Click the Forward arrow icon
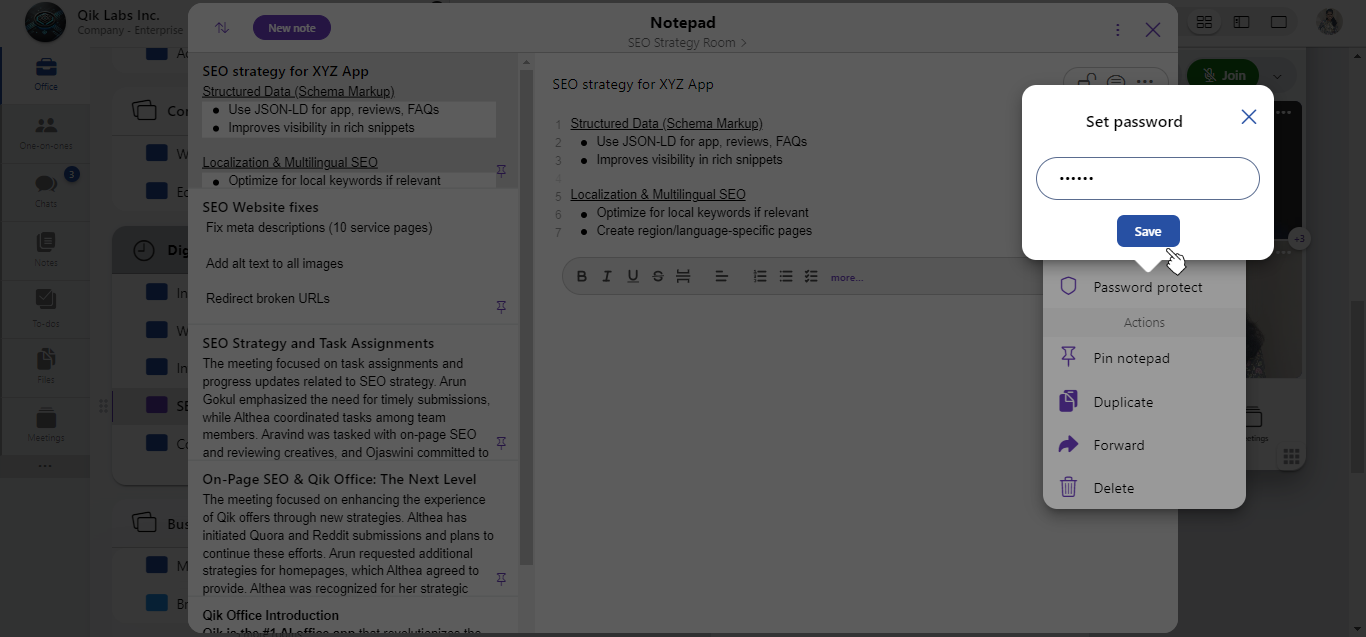Viewport: 1366px width, 637px height. point(1068,445)
